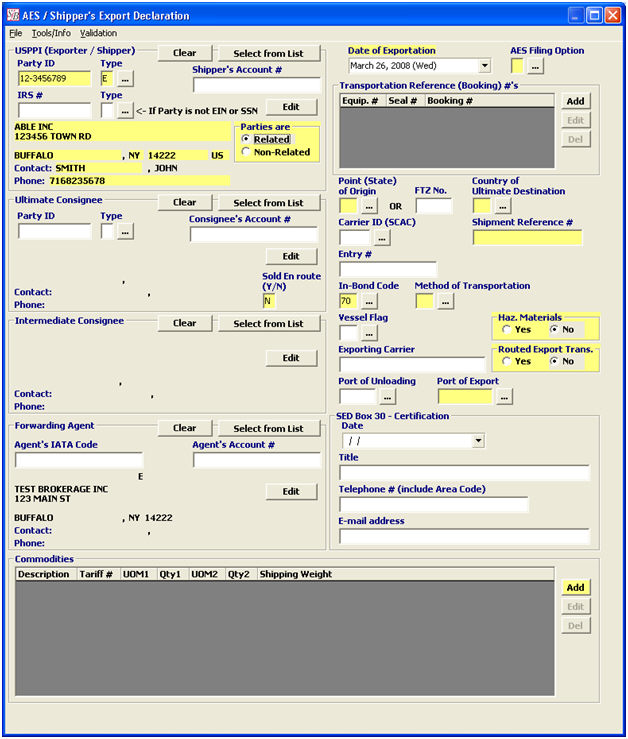Select USPPI Exporter from list
628x739 pixels.
269,53
